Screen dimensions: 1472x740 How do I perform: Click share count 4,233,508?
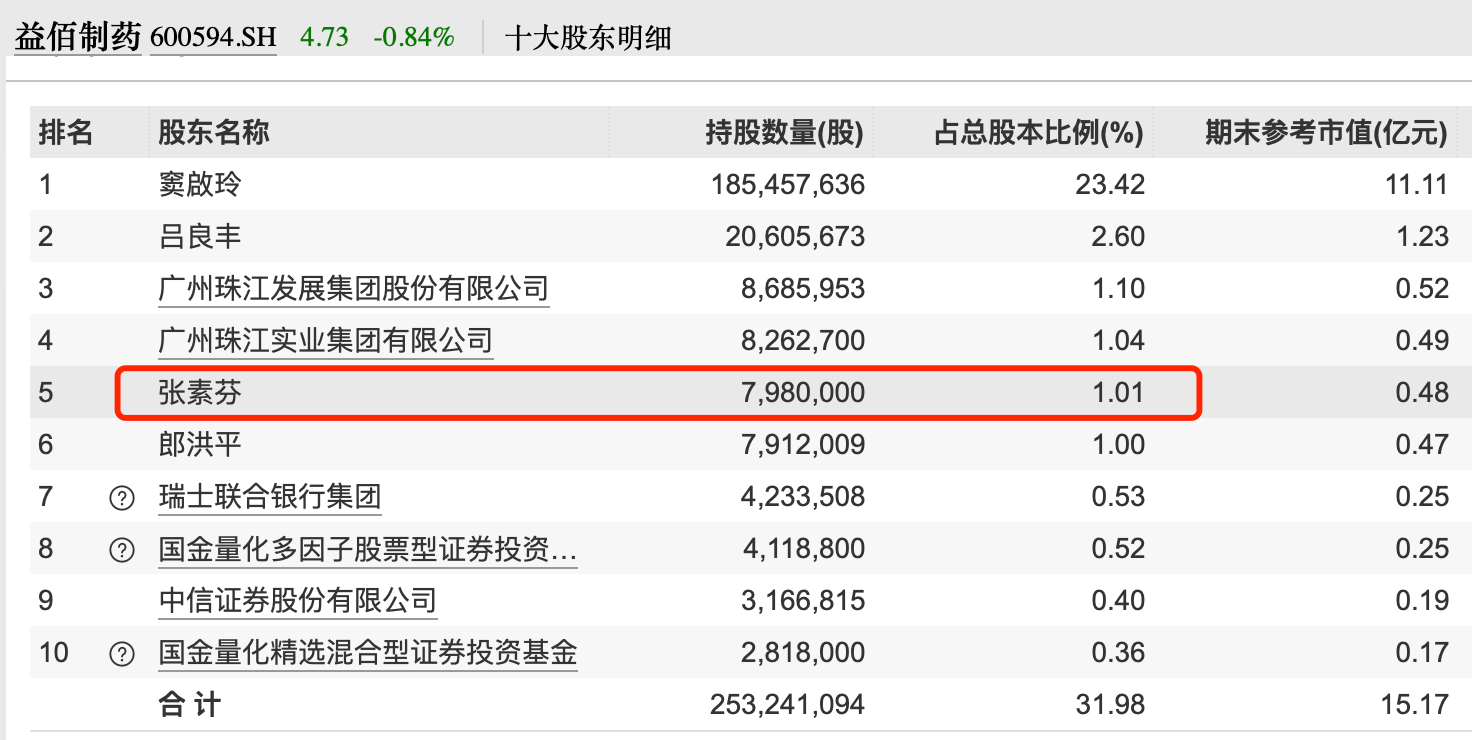tap(803, 497)
